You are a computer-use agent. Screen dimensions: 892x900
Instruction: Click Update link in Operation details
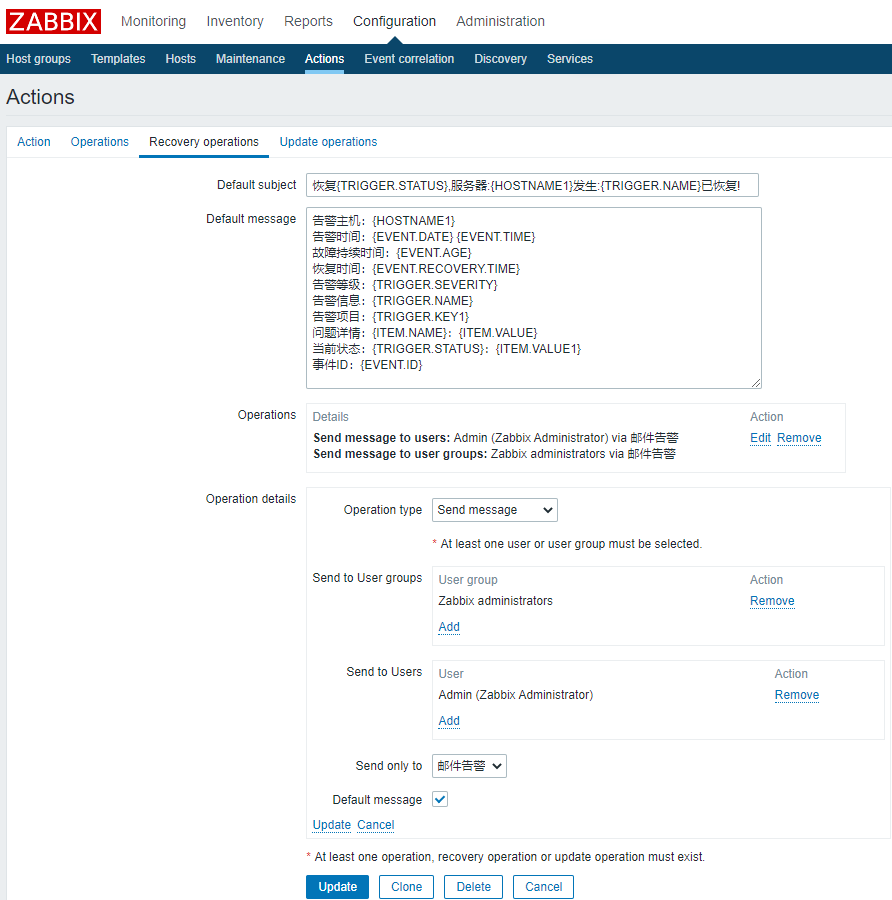pyautogui.click(x=332, y=825)
